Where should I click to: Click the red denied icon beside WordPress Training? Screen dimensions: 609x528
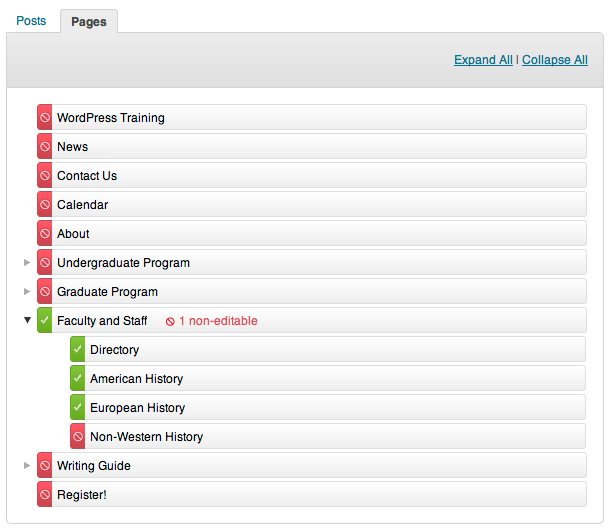(45, 117)
